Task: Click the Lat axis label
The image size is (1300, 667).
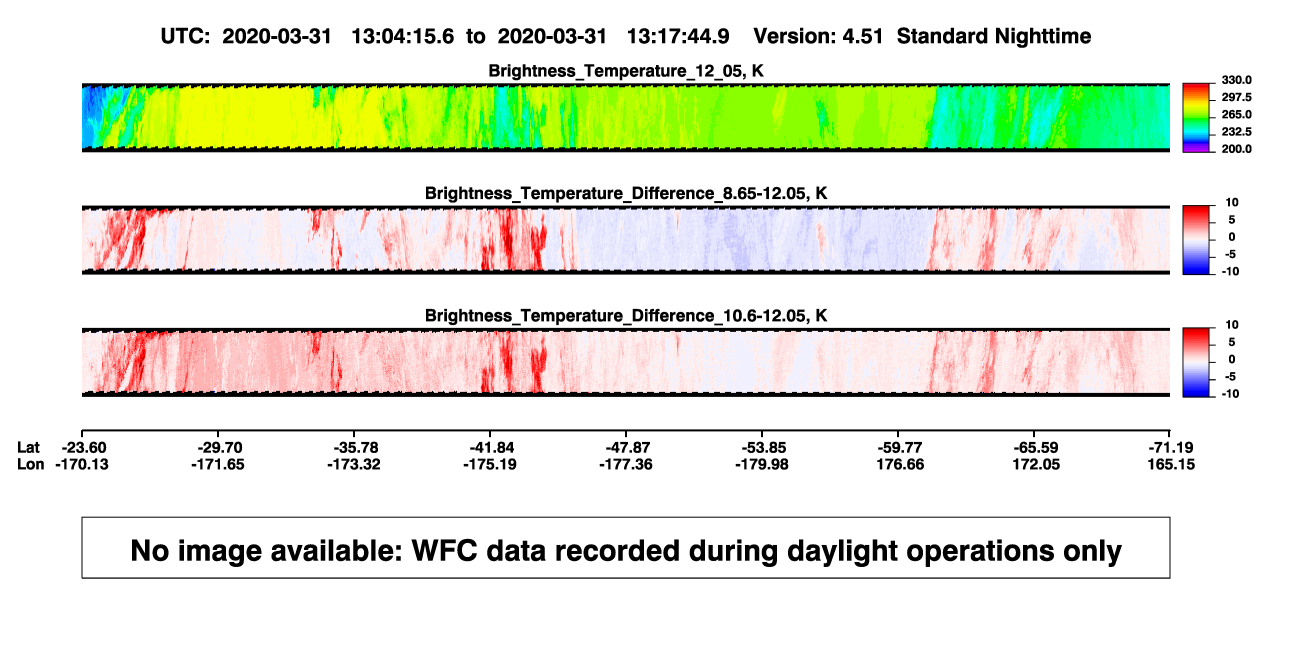Action: [30, 447]
